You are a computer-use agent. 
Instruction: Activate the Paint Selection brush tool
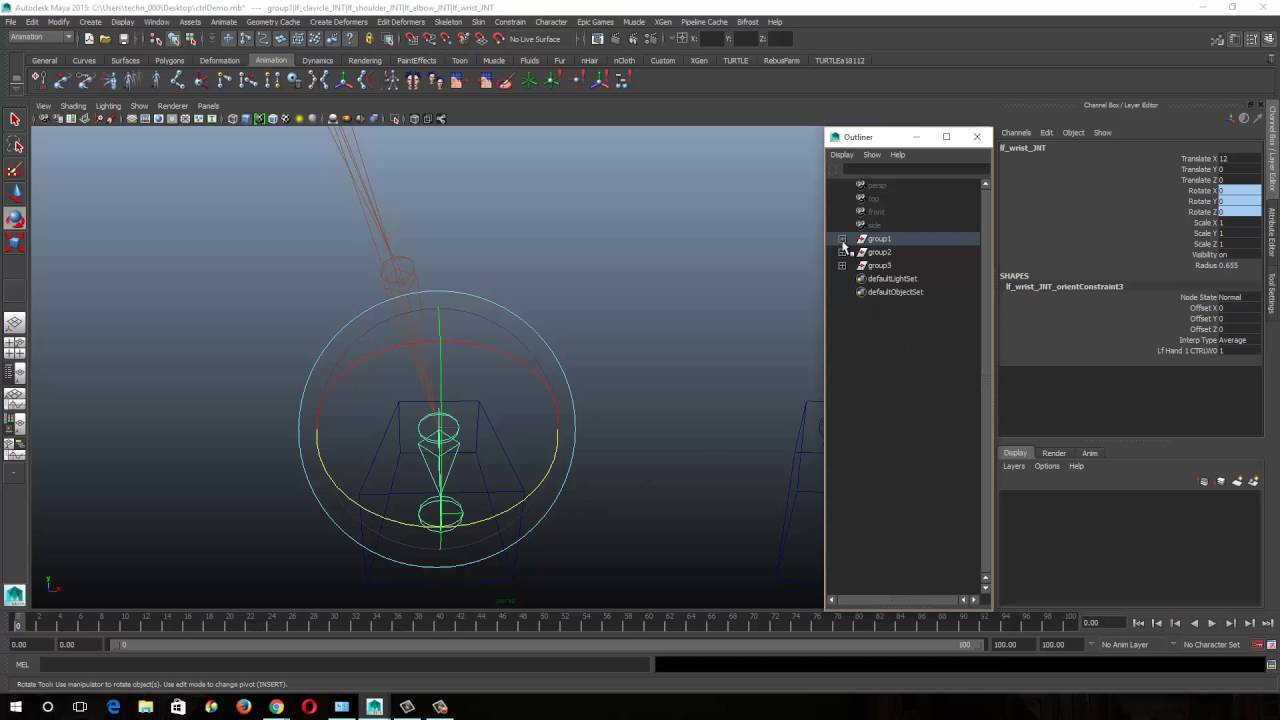tap(14, 170)
